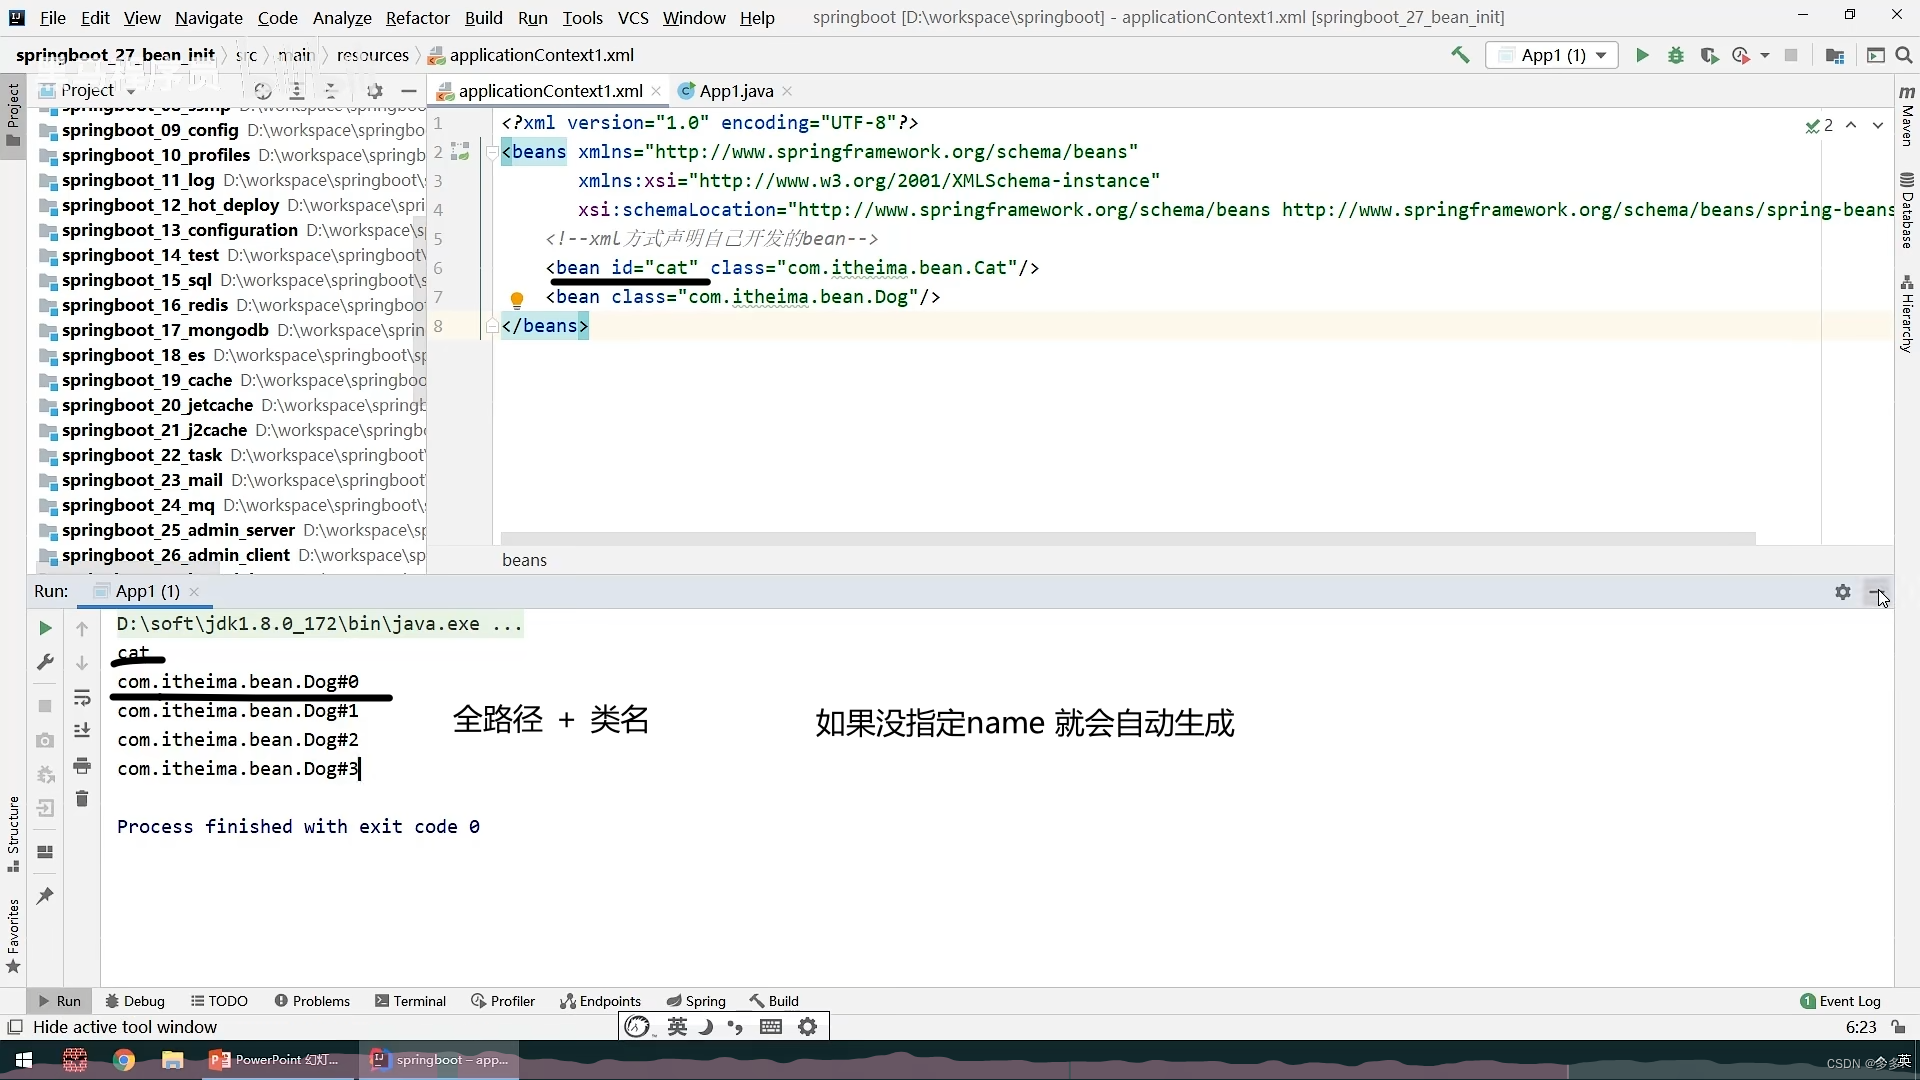The width and height of the screenshot is (1920, 1080).
Task: Click the yellow intention lightbulb on line 7
Action: (x=516, y=299)
